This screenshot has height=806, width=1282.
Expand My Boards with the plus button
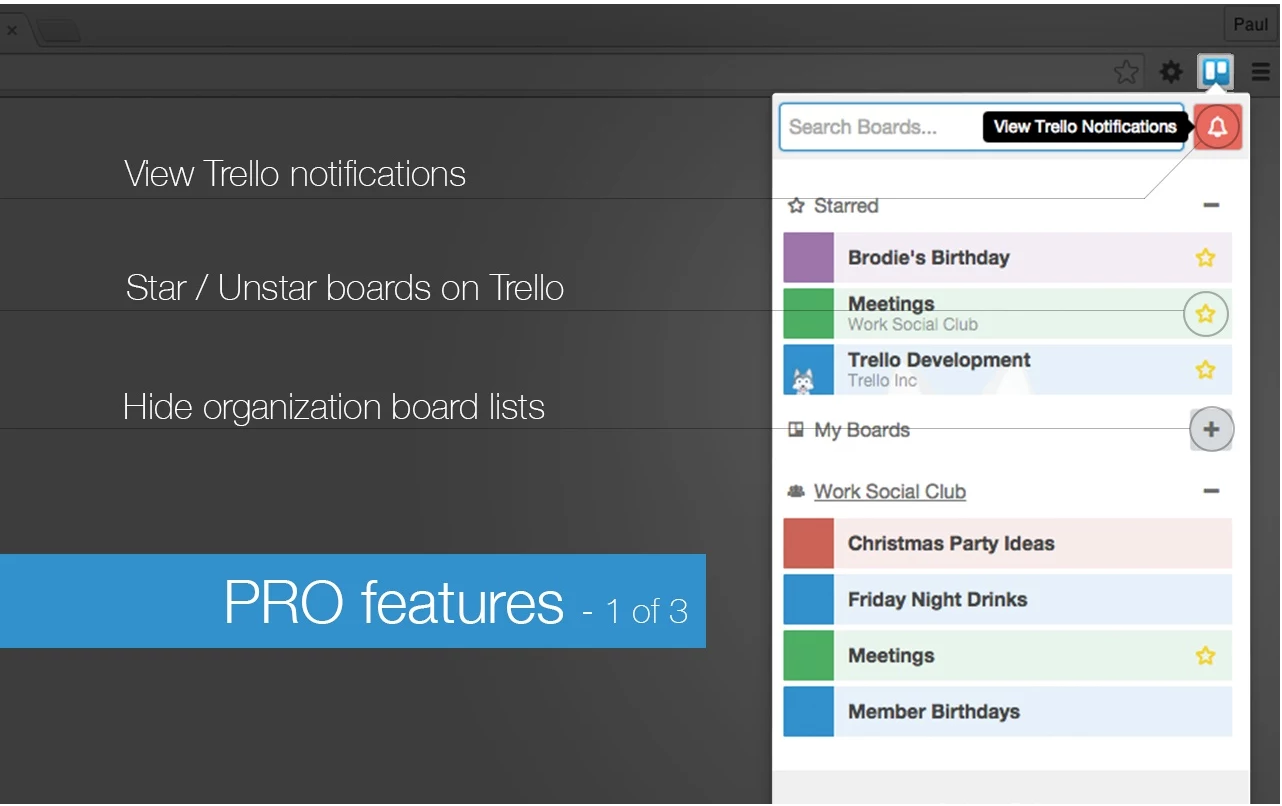1211,429
